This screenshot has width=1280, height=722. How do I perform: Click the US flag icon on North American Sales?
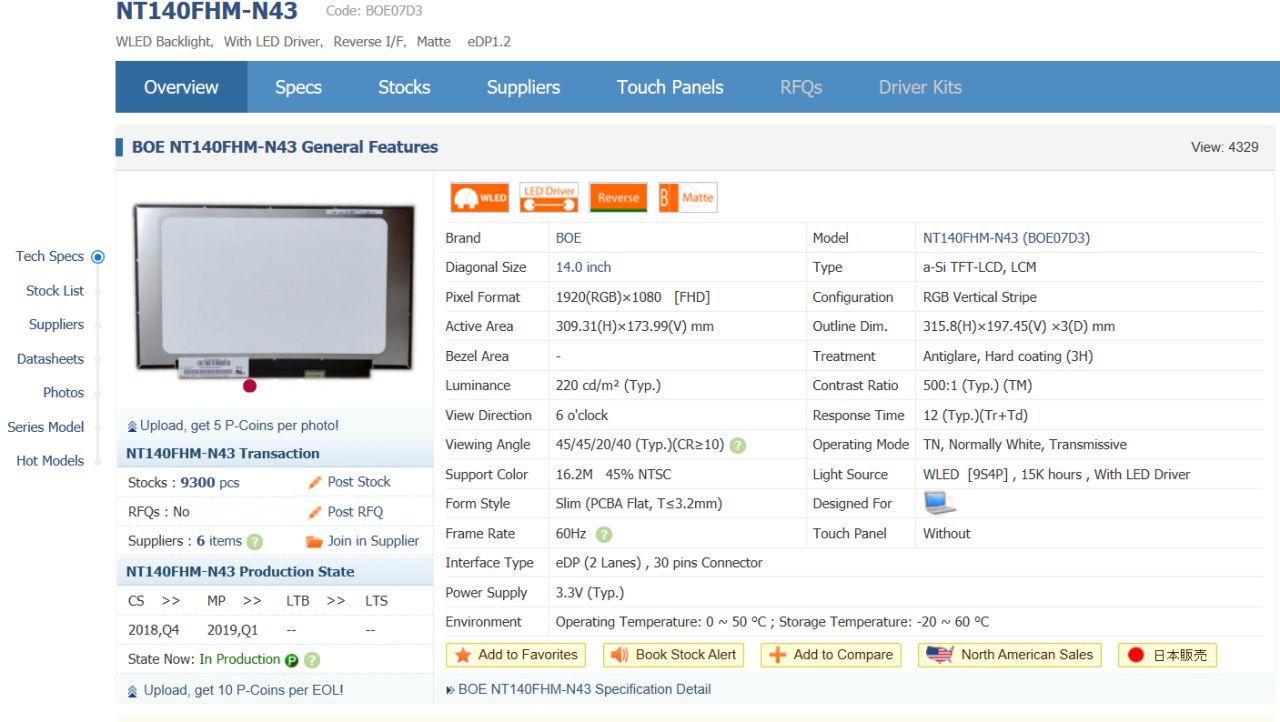pyautogui.click(x=940, y=655)
